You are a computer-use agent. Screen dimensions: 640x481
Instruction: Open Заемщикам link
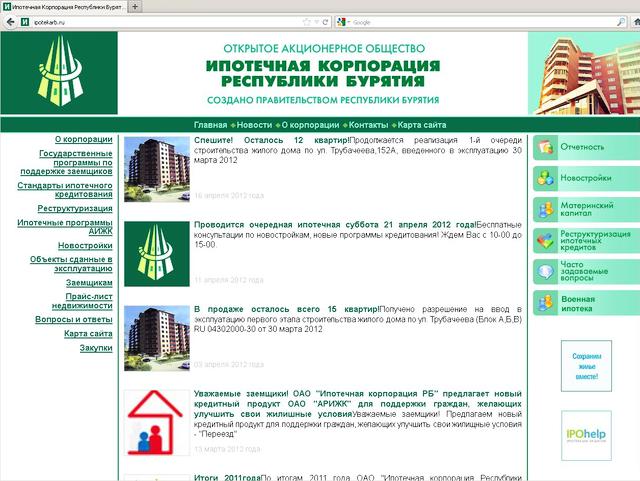89,283
